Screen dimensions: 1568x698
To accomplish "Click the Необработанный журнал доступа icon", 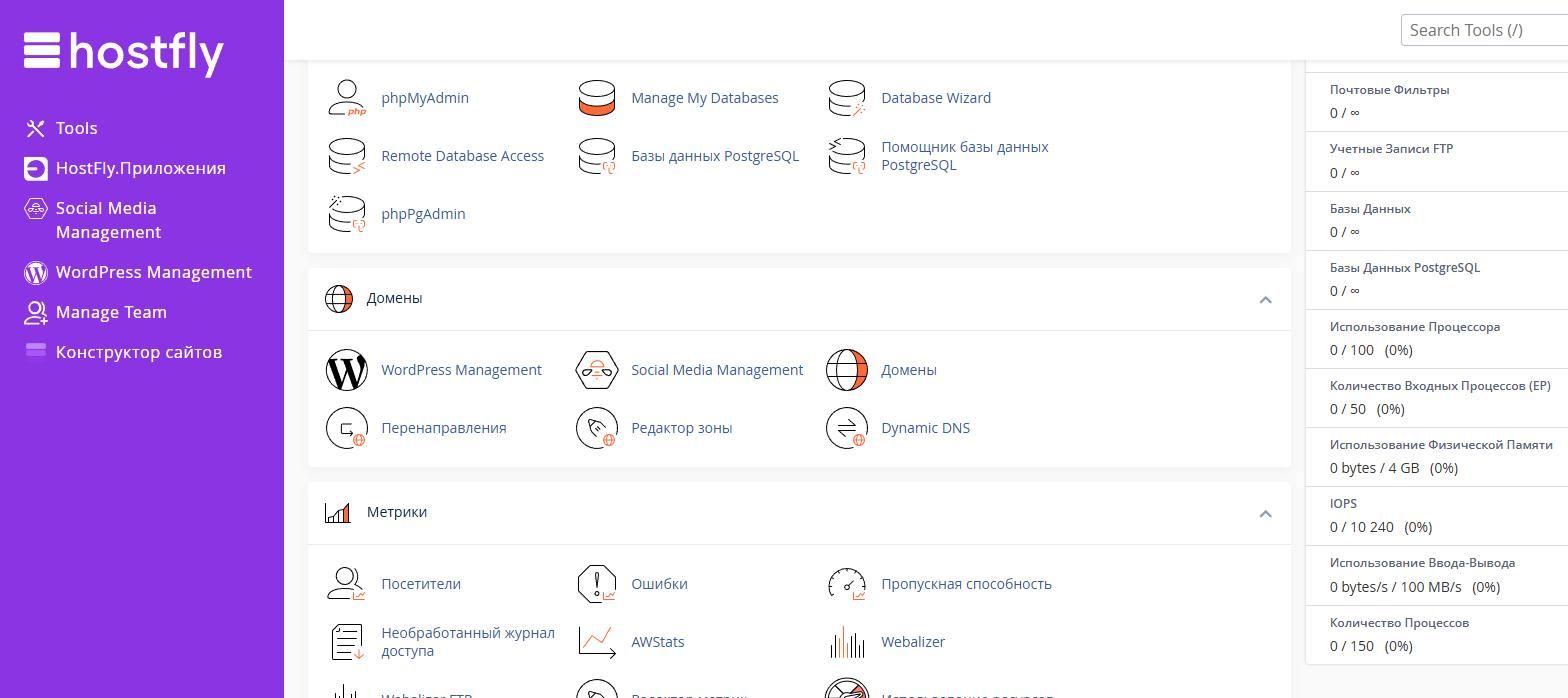I will (347, 642).
